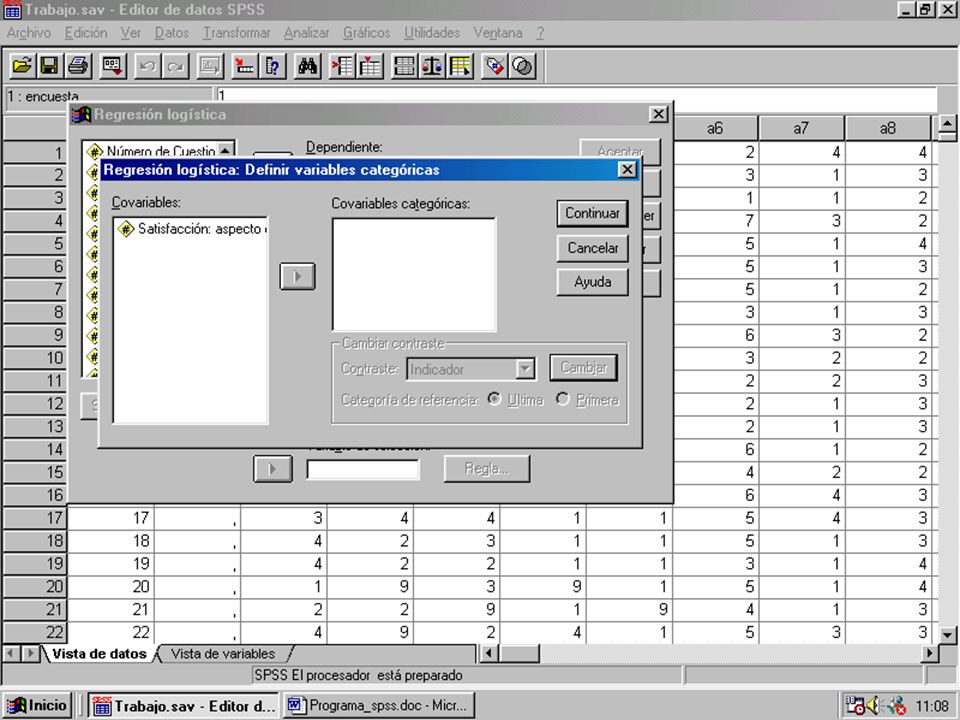Viewport: 960px width, 720px height.
Task: Click the a7 column header
Action: tap(801, 128)
